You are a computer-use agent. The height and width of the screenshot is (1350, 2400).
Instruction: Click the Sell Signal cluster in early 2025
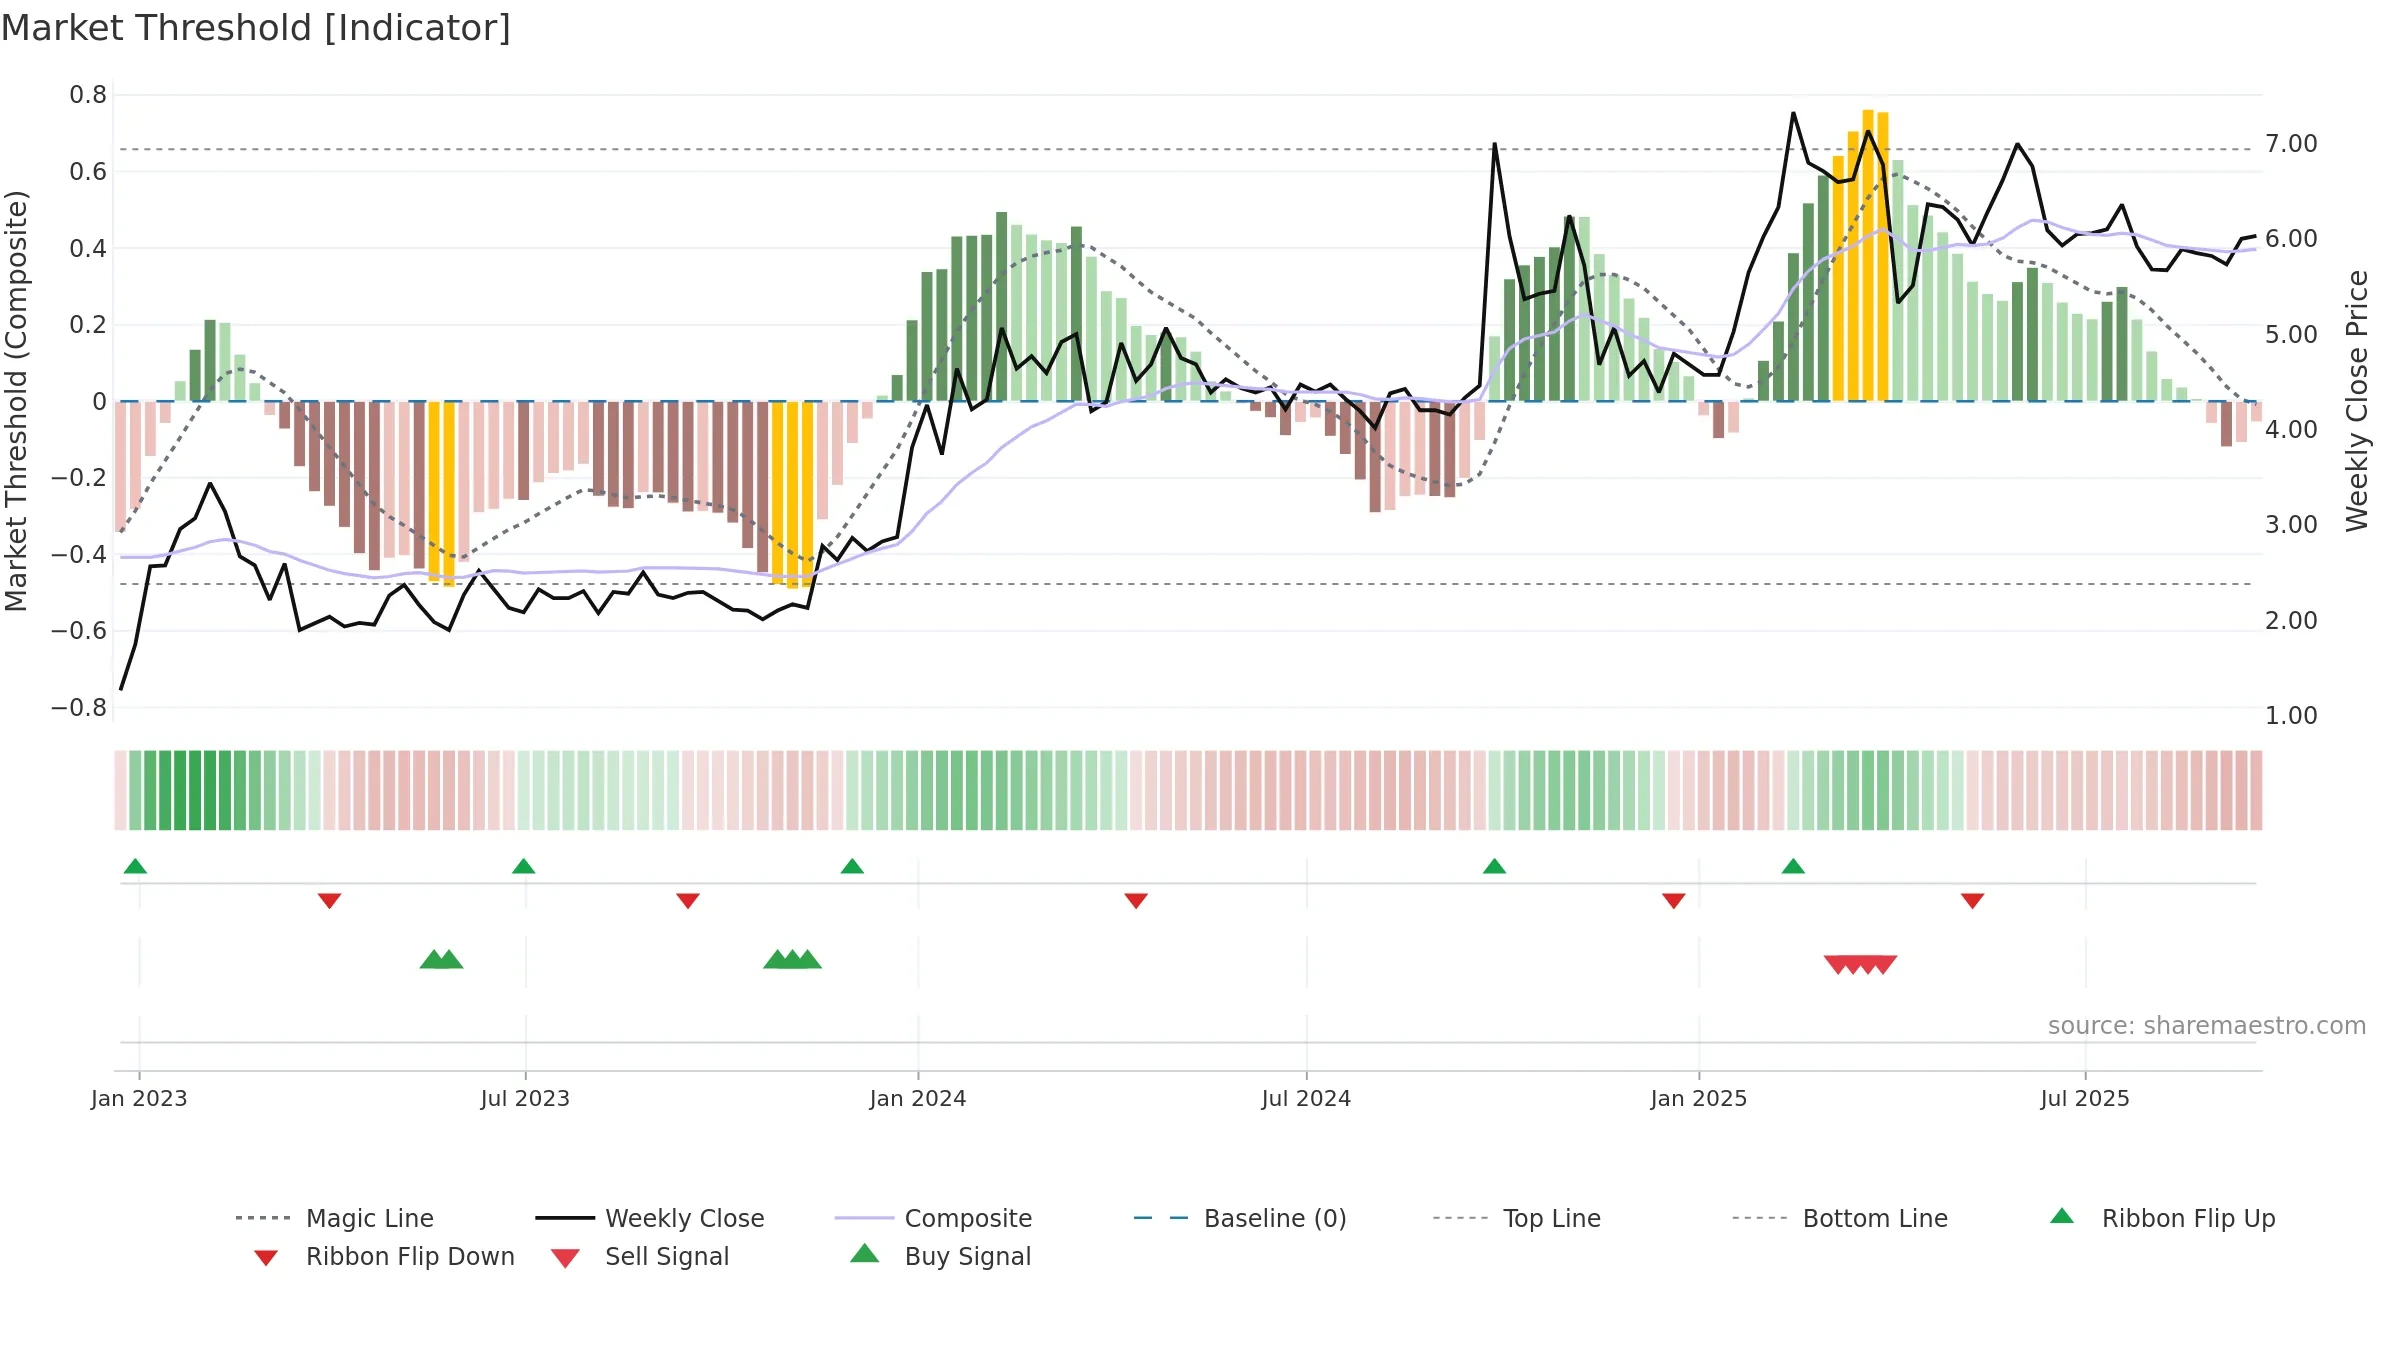click(1860, 965)
